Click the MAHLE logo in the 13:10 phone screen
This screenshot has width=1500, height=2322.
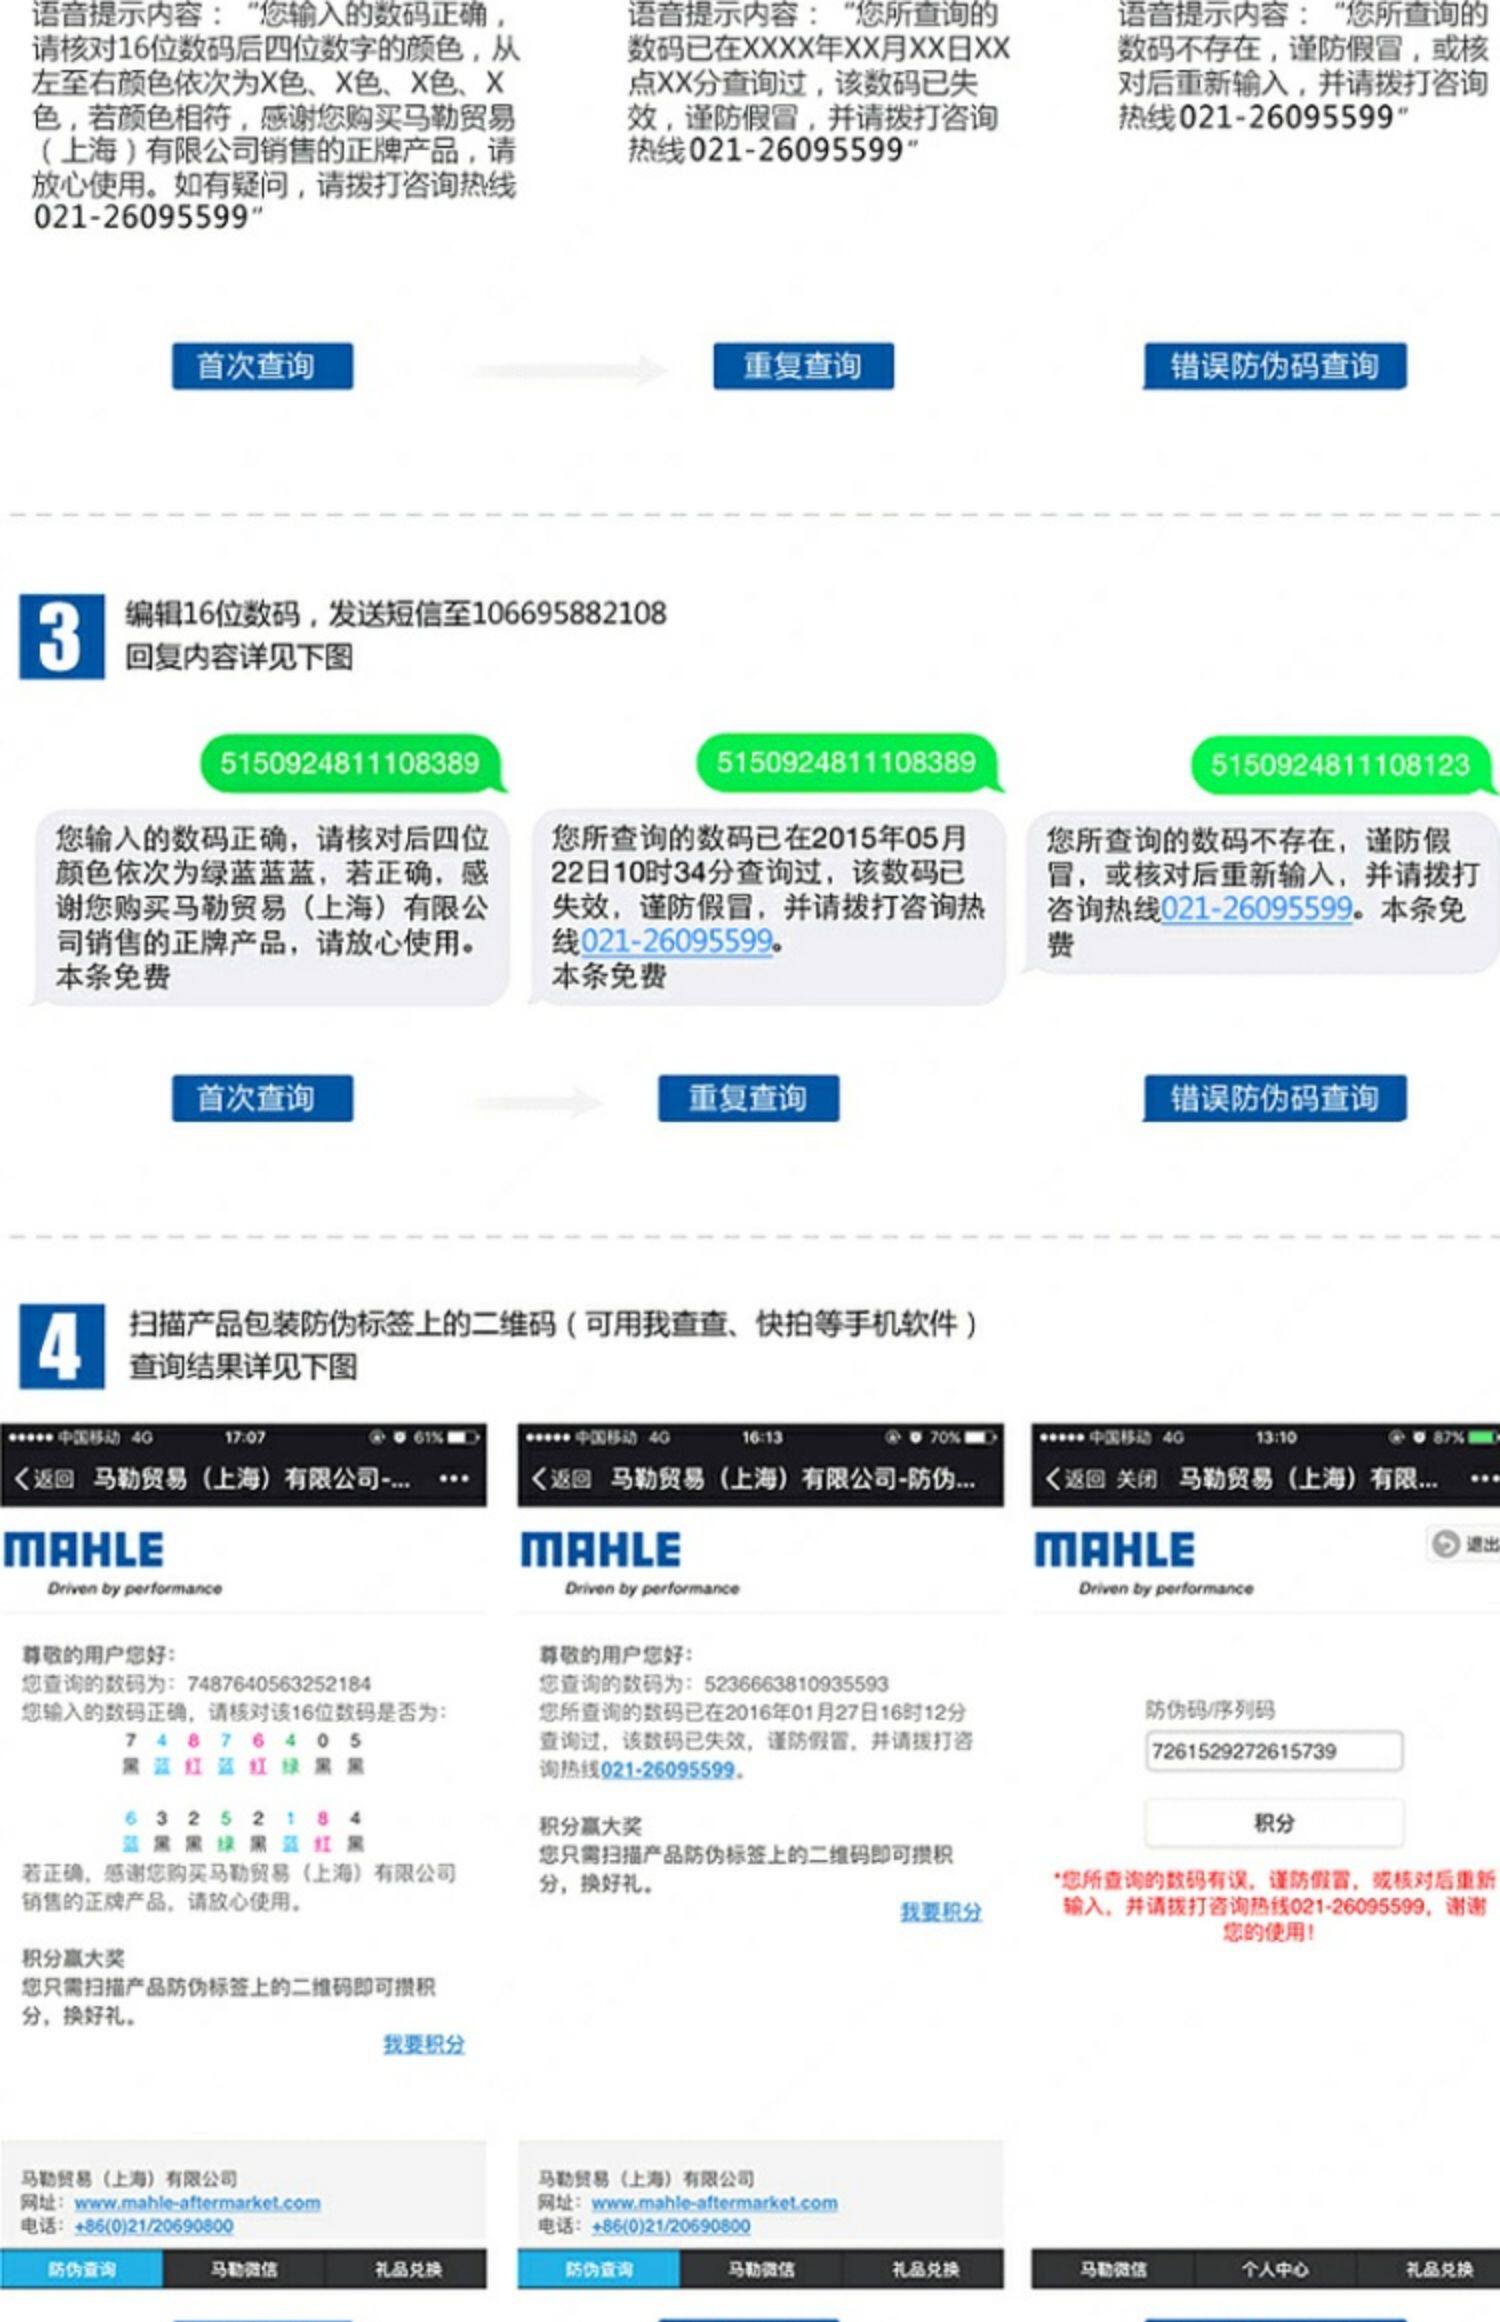pyautogui.click(x=1115, y=1551)
